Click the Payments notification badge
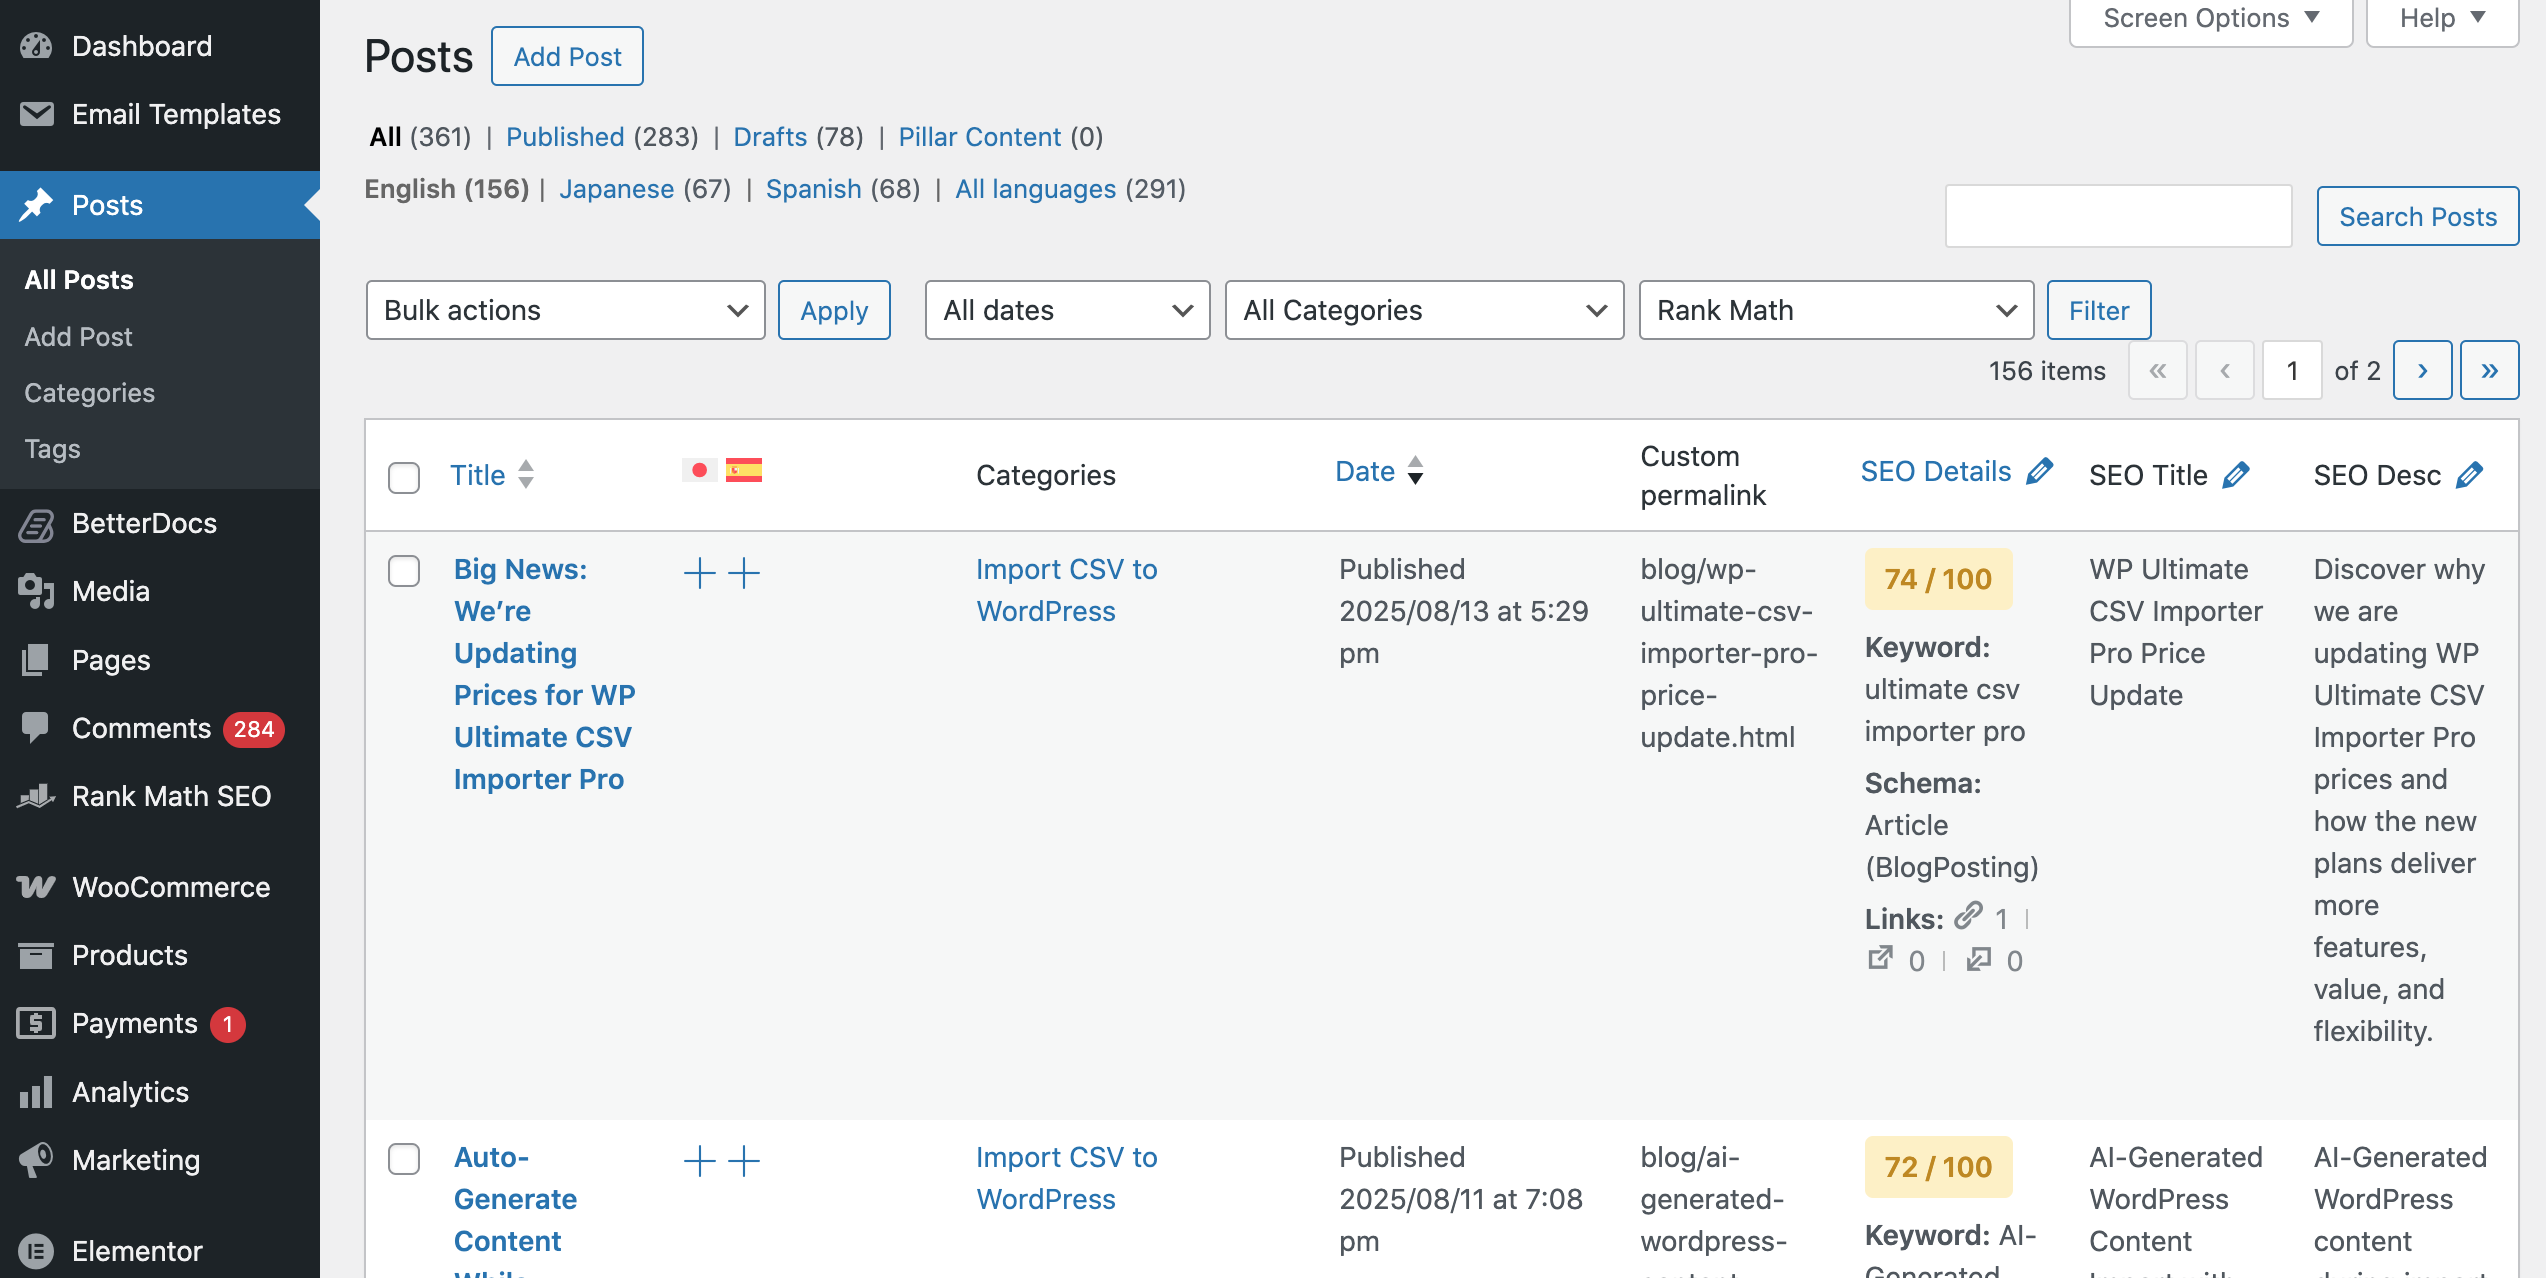The width and height of the screenshot is (2546, 1278). pyautogui.click(x=228, y=1024)
